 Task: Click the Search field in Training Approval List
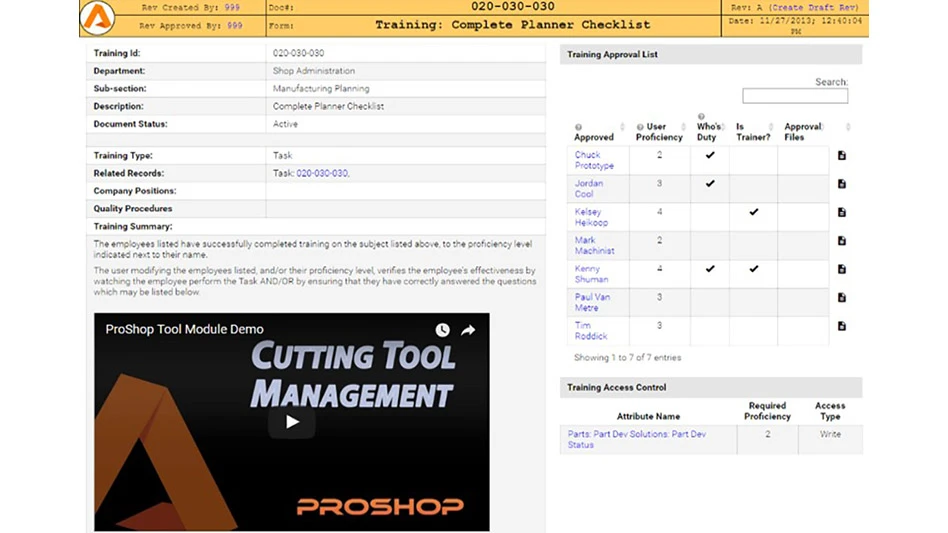pos(795,96)
